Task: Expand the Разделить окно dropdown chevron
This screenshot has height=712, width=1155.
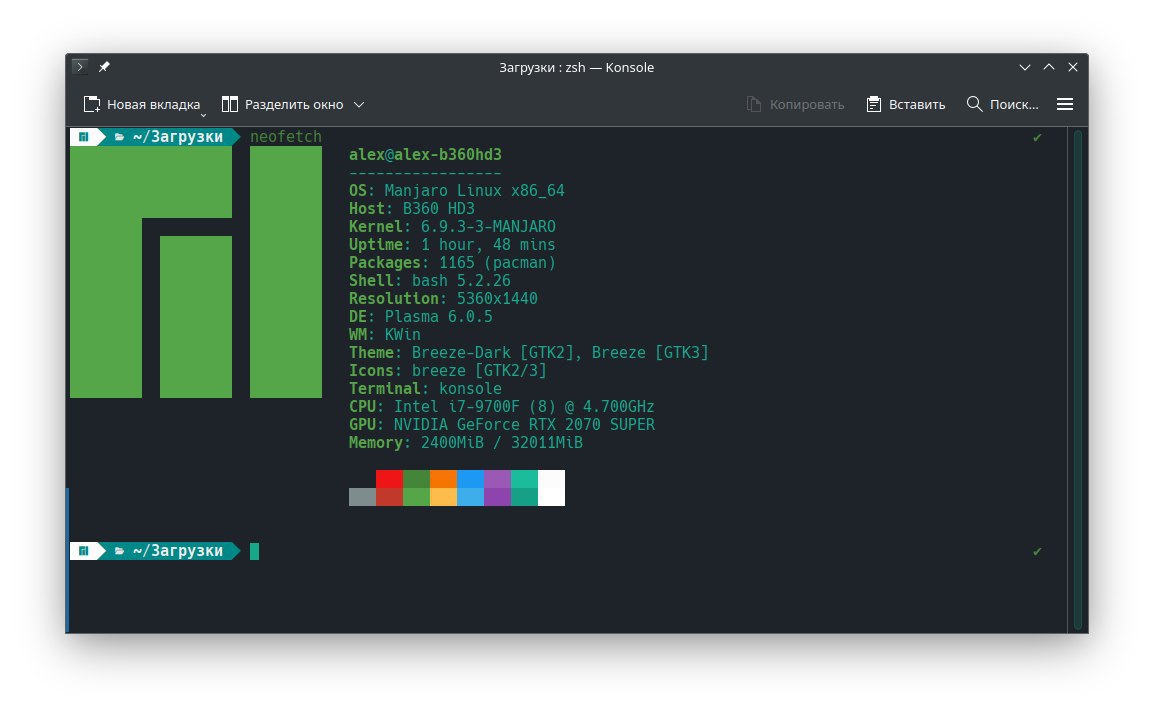Action: 359,105
